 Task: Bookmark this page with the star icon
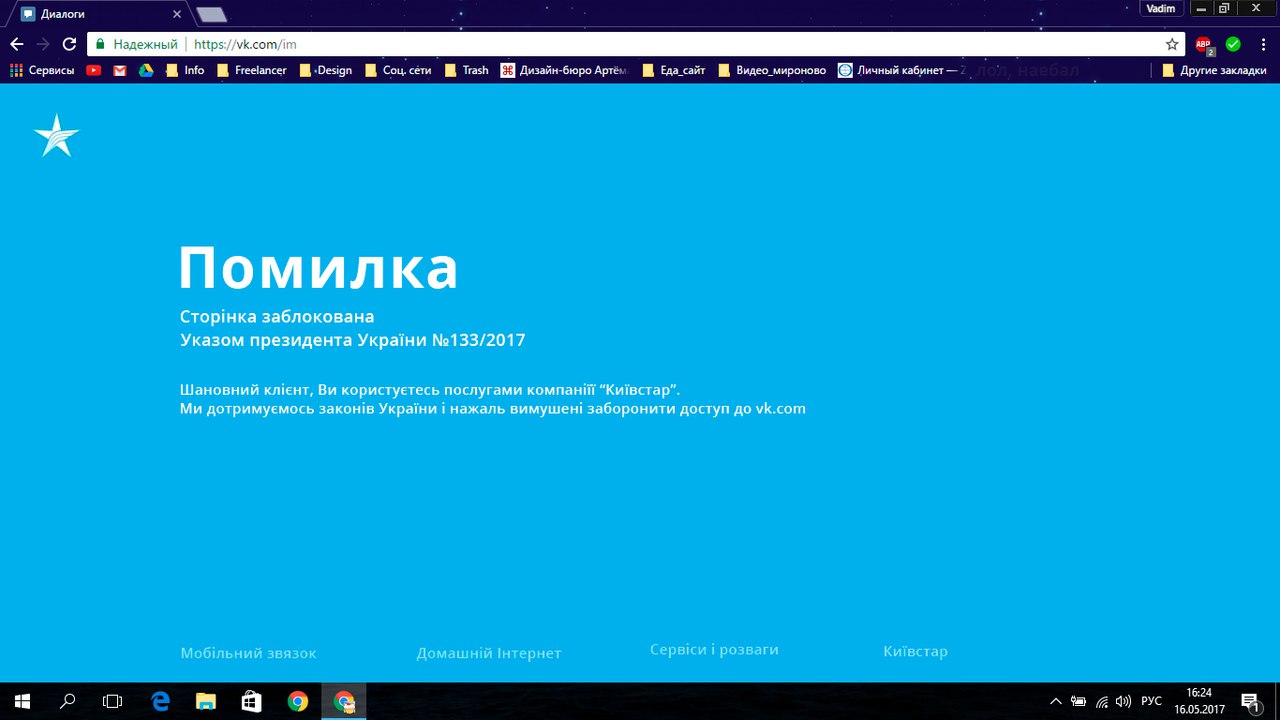pos(1172,44)
